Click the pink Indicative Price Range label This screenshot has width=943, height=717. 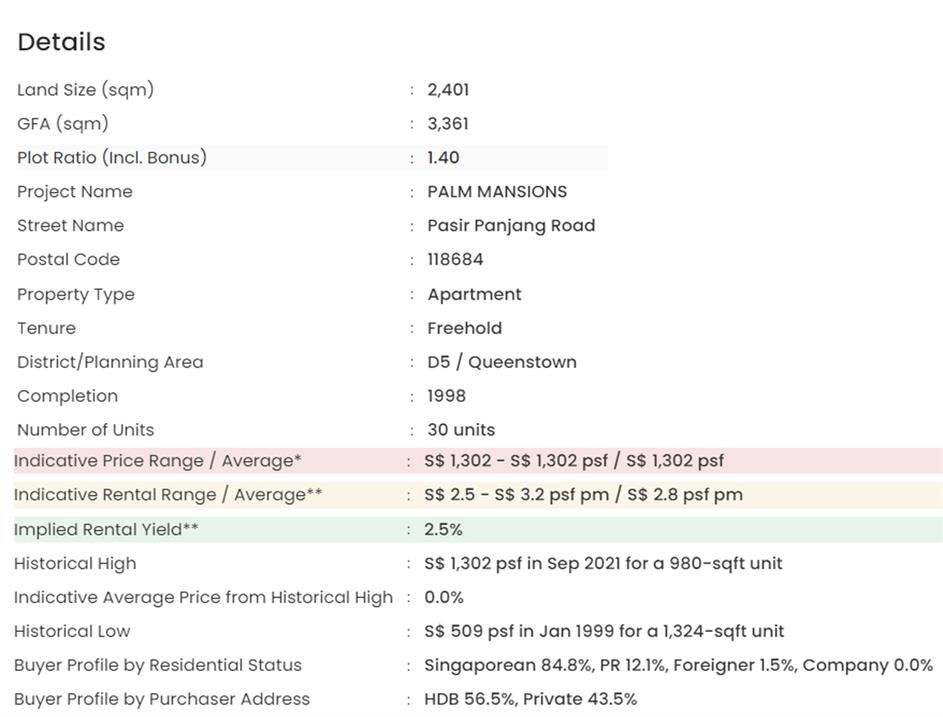(157, 461)
